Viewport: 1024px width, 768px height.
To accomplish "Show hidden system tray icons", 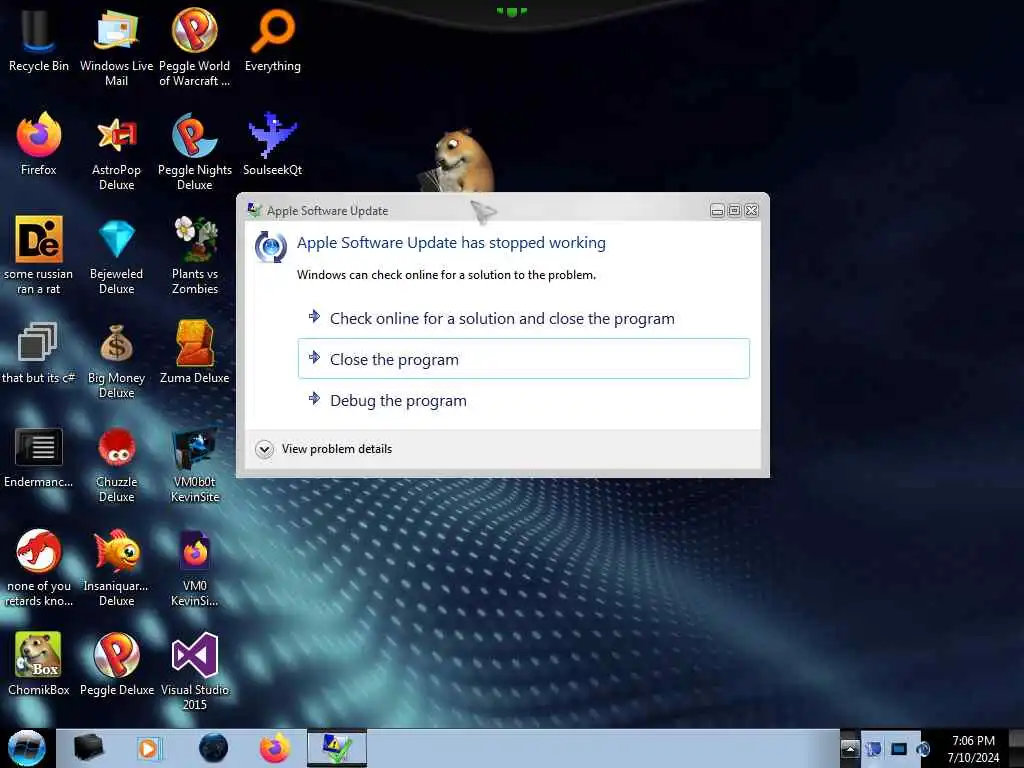I will (x=850, y=748).
